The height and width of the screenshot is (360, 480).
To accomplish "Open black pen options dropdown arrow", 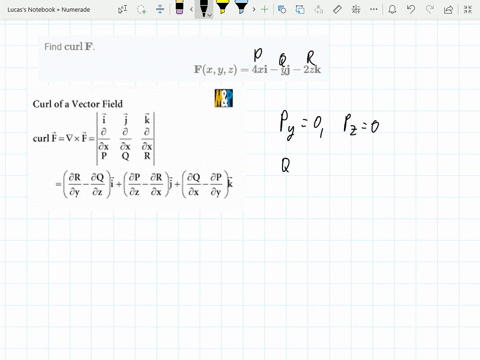I will (210, 15).
